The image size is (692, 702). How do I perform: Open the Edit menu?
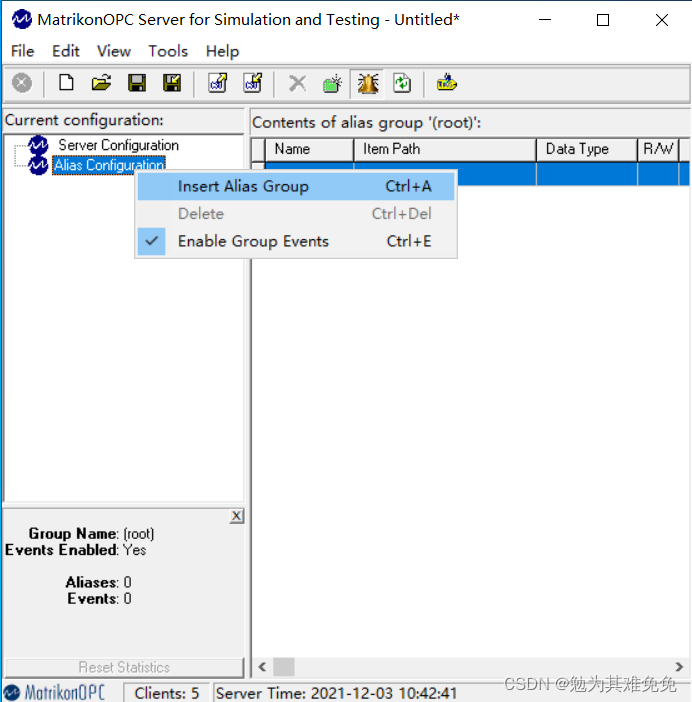(x=66, y=51)
